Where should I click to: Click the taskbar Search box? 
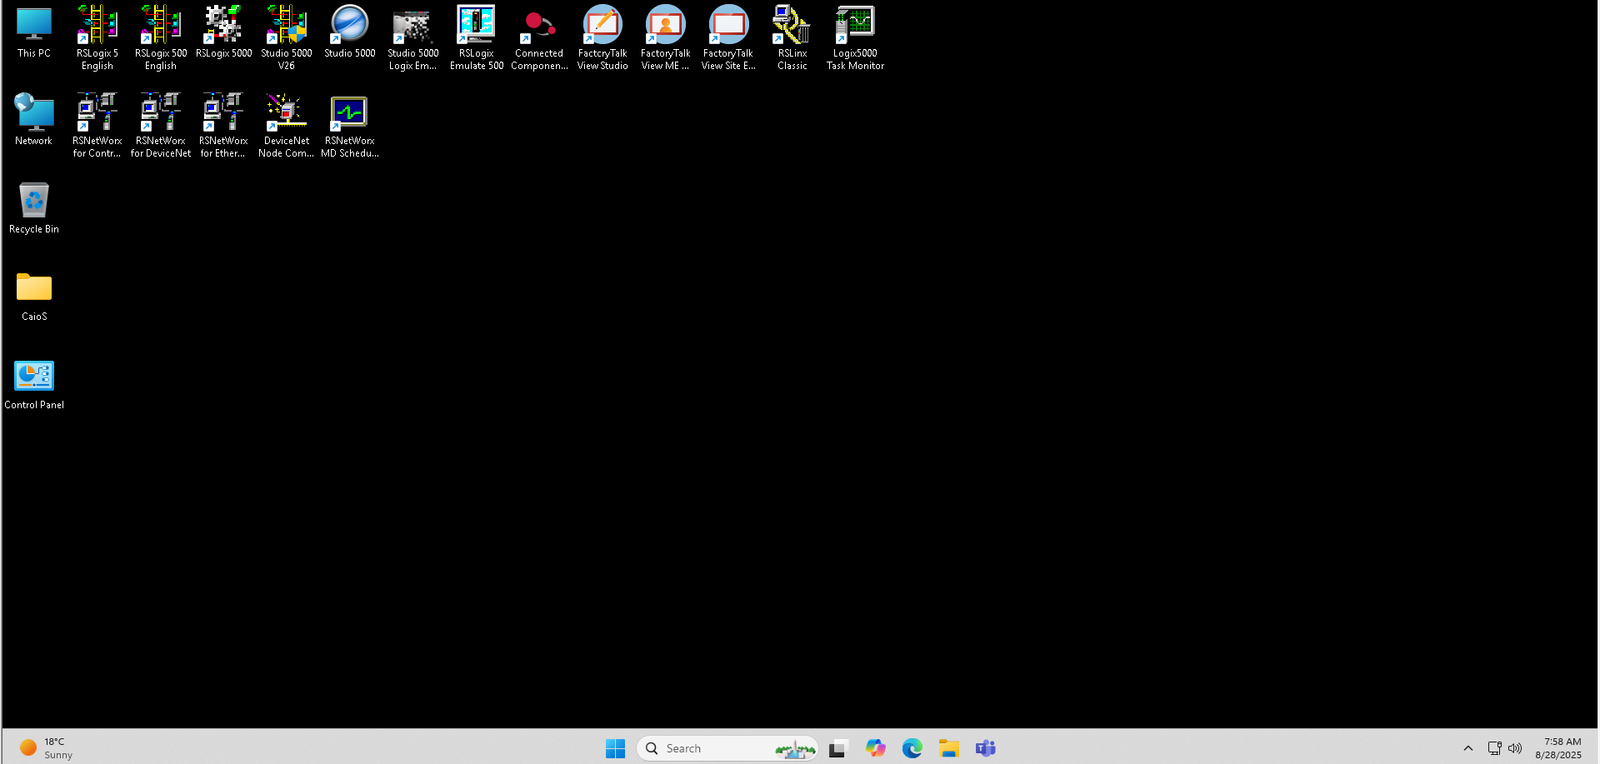(727, 748)
